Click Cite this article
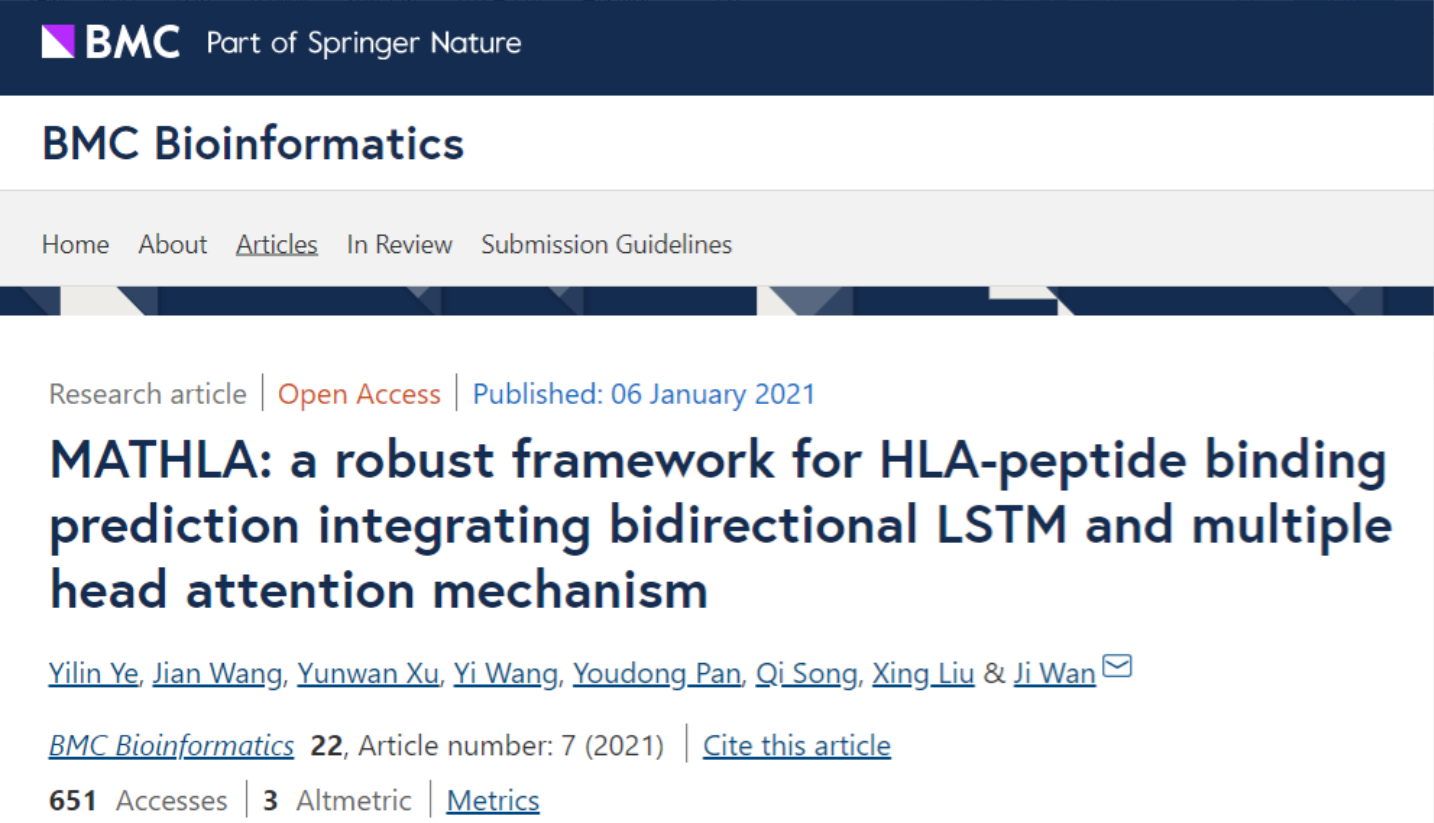Viewport: 1434px width, 823px height. tap(797, 745)
